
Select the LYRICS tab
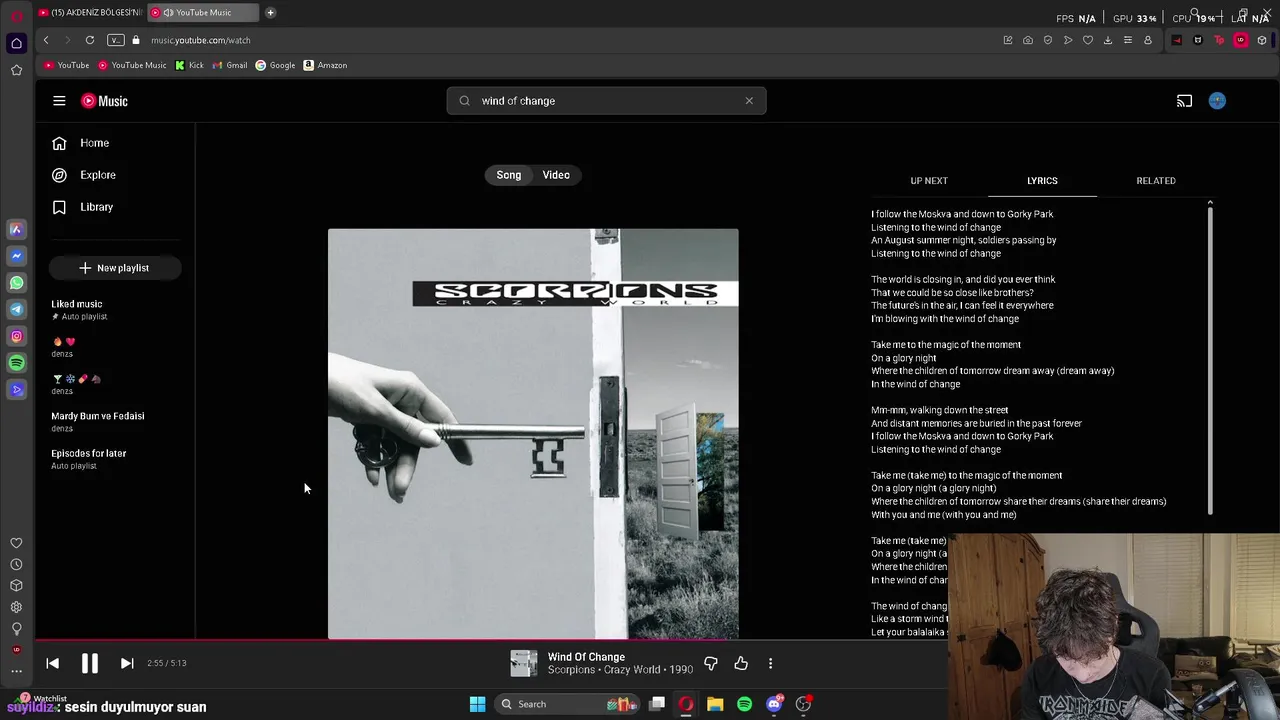pos(1042,181)
